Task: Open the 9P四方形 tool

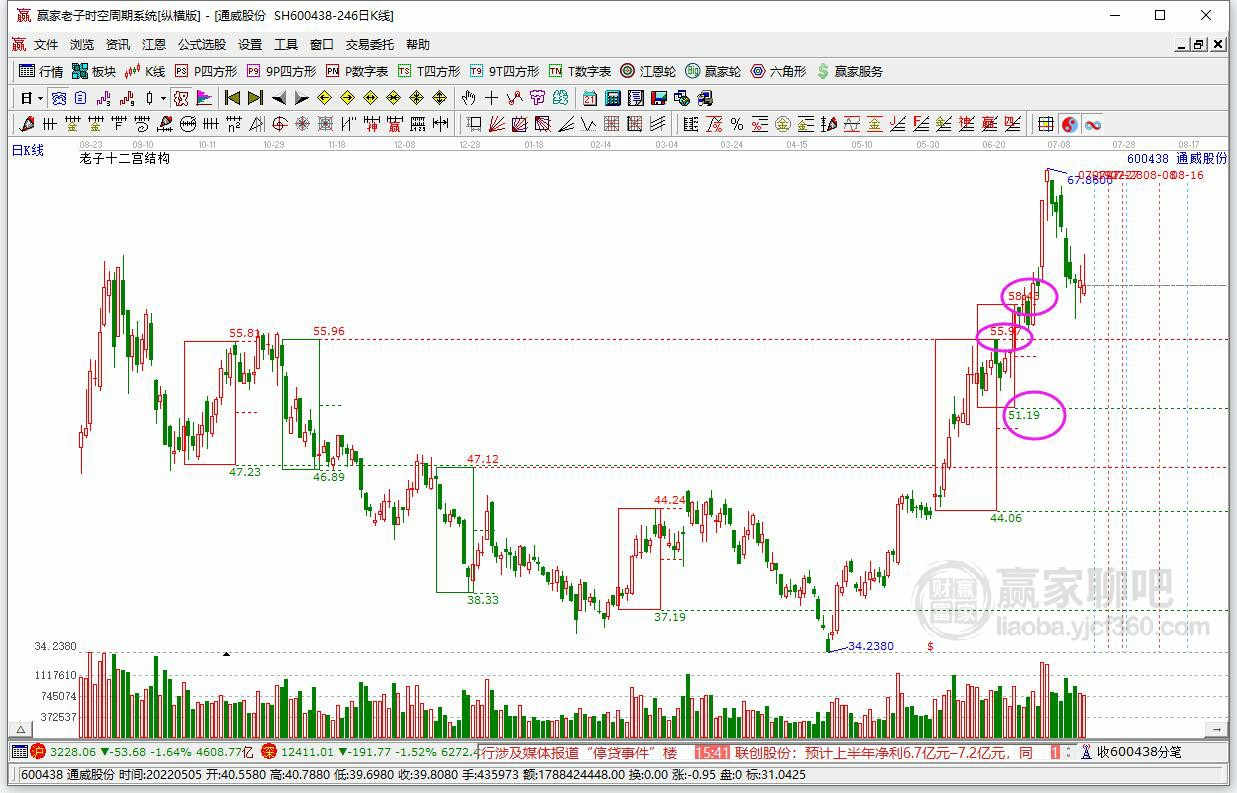Action: coord(281,71)
